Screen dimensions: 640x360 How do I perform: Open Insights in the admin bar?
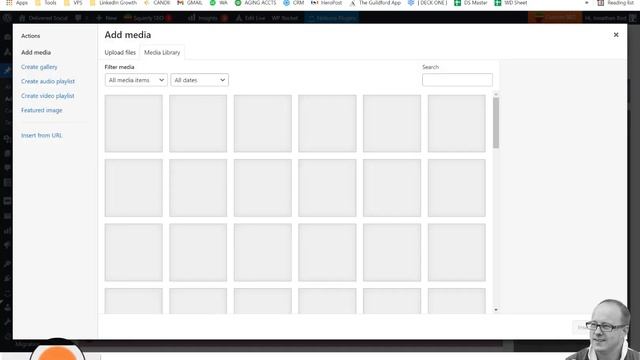[208, 18]
